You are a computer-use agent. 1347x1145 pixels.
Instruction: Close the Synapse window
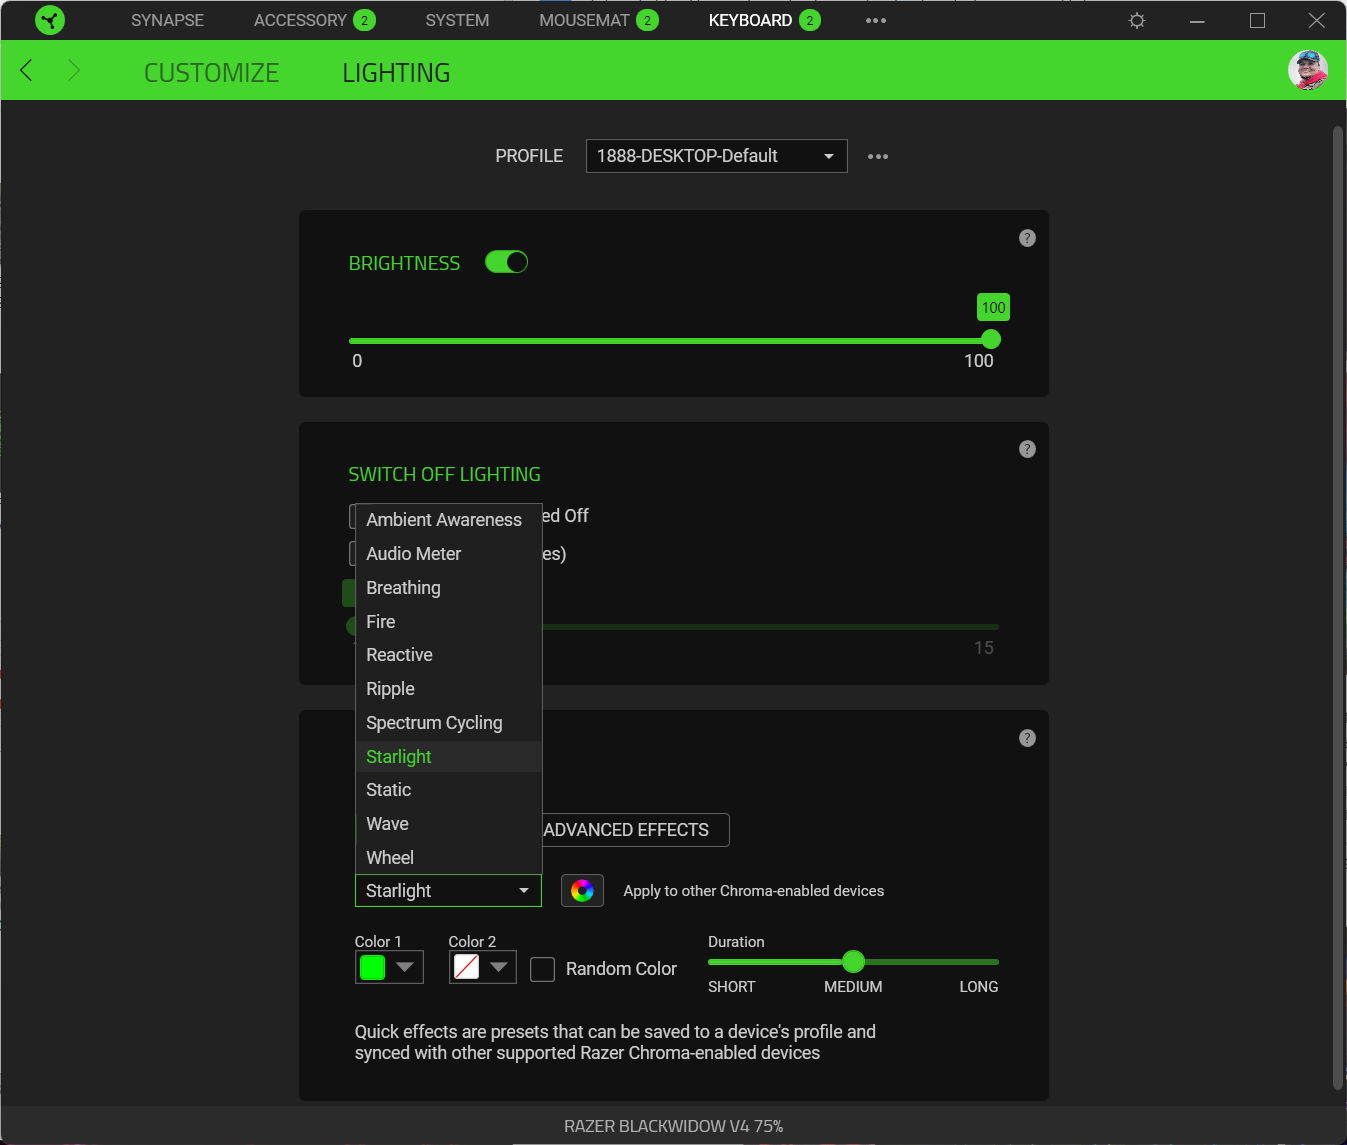[x=1317, y=20]
